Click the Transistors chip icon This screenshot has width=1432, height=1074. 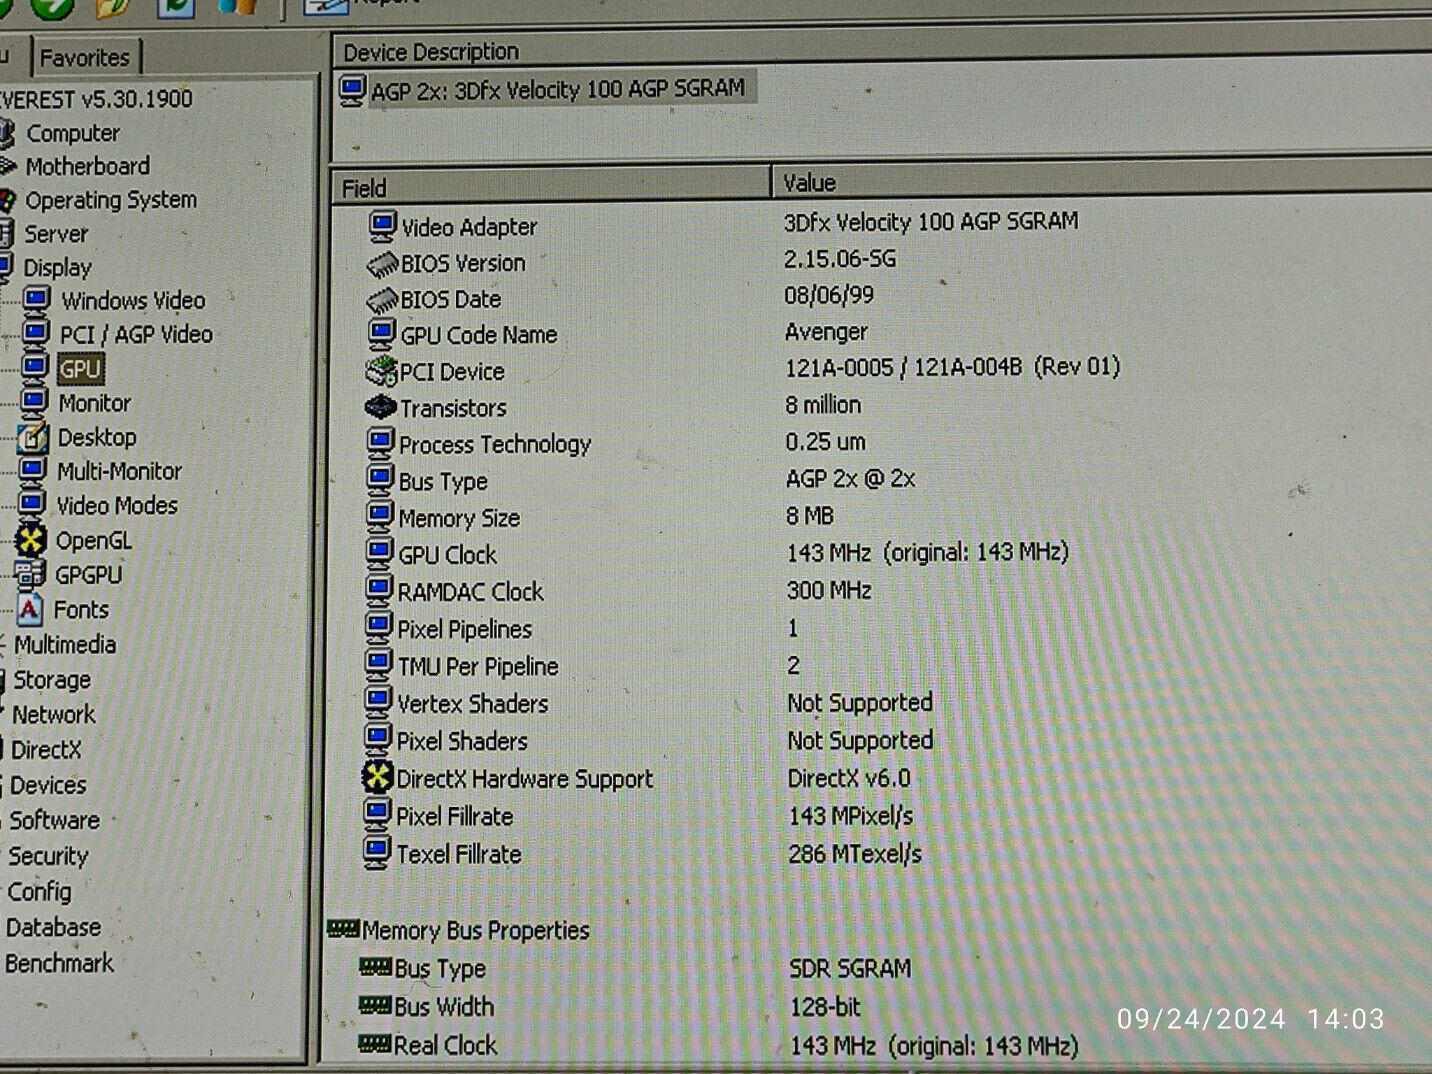(x=381, y=408)
